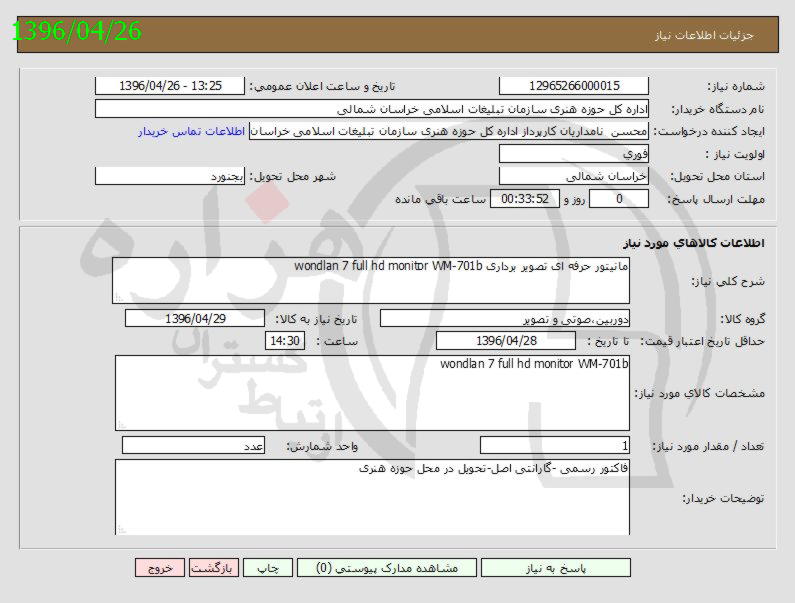This screenshot has height=603, width=795.
Task: Click the 'بازگشت' back button
Action: [213, 567]
